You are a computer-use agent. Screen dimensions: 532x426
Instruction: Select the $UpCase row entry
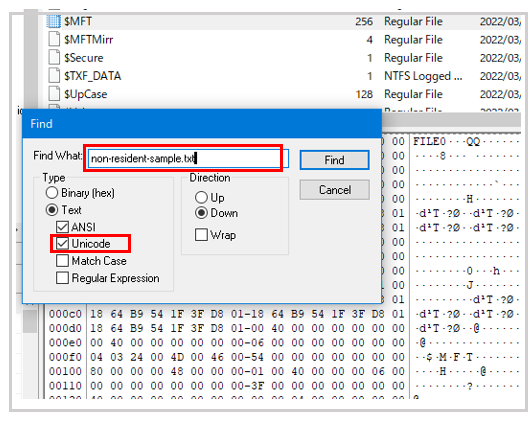pyautogui.click(x=283, y=94)
